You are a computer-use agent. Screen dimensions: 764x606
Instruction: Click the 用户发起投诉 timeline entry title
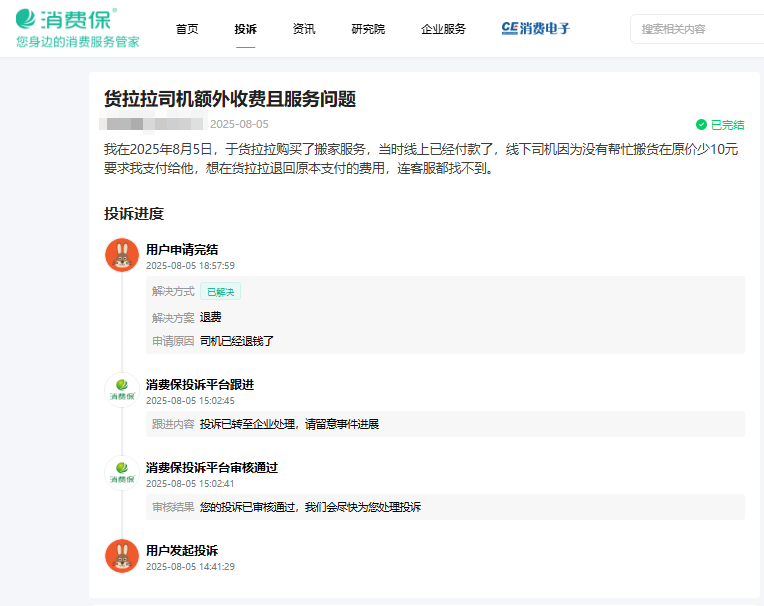point(182,550)
